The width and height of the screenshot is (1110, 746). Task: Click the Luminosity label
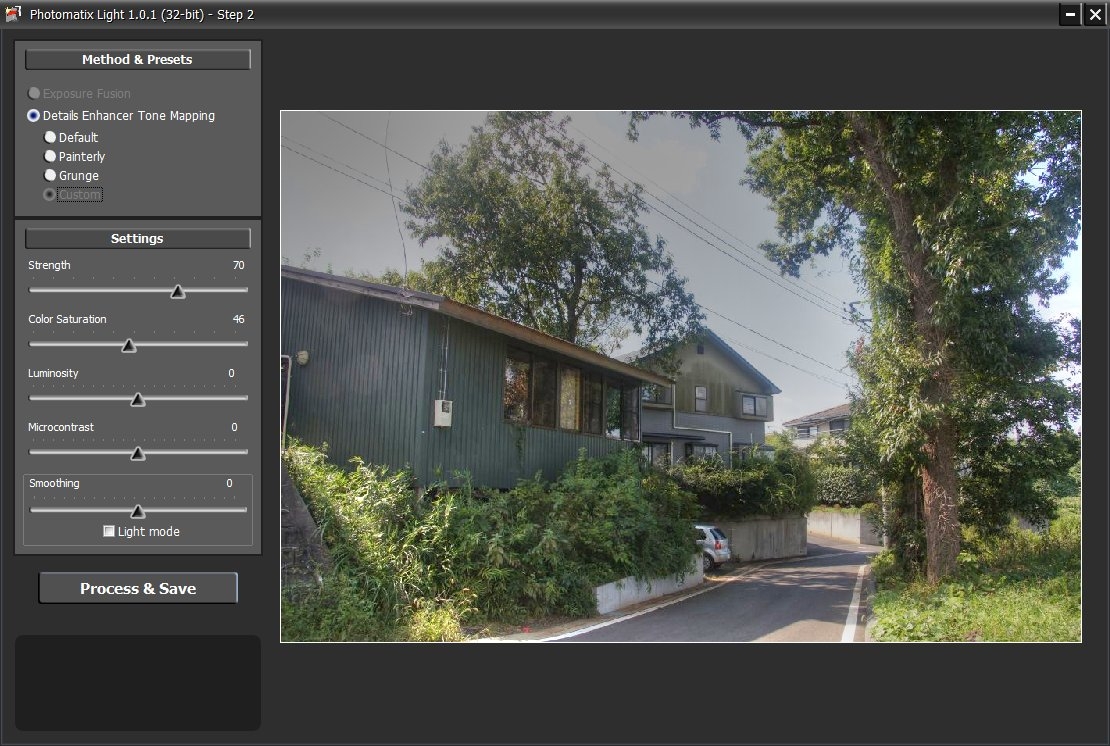[53, 373]
